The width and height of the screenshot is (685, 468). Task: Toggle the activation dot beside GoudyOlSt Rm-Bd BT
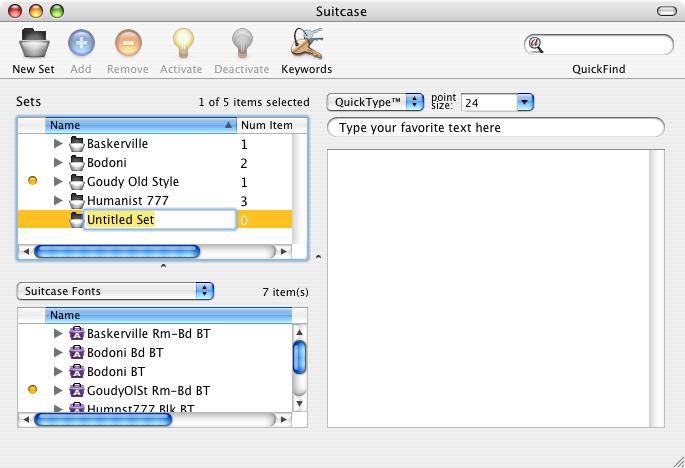coord(32,389)
